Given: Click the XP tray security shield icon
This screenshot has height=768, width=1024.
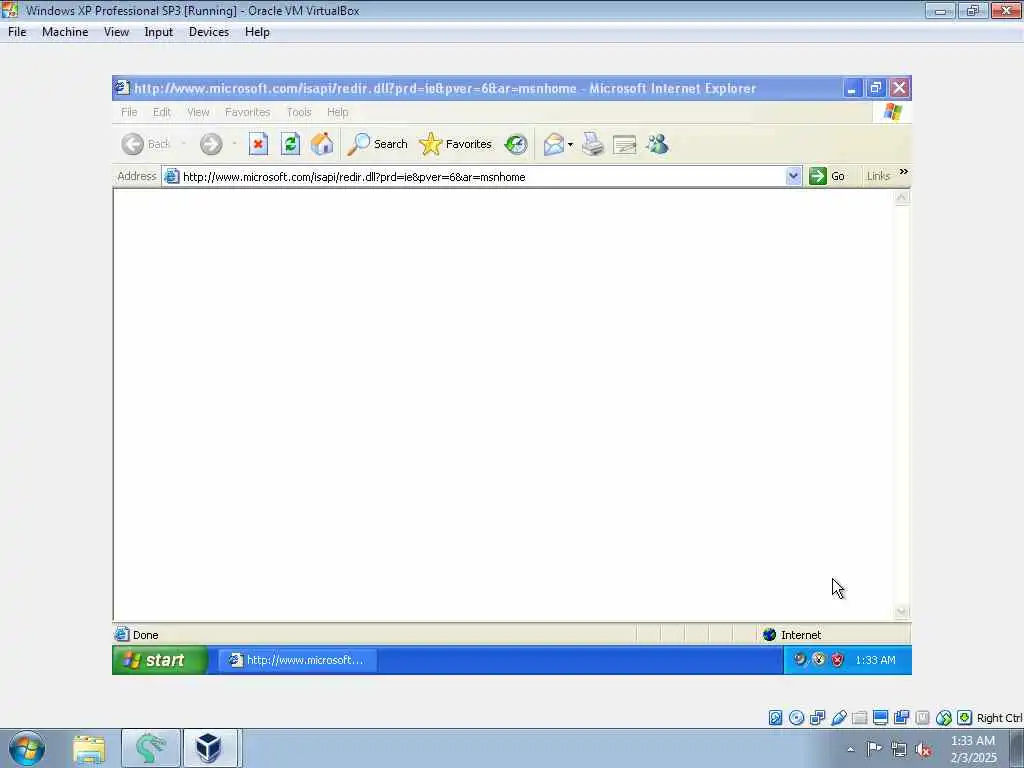Looking at the screenshot, I should pyautogui.click(x=838, y=660).
